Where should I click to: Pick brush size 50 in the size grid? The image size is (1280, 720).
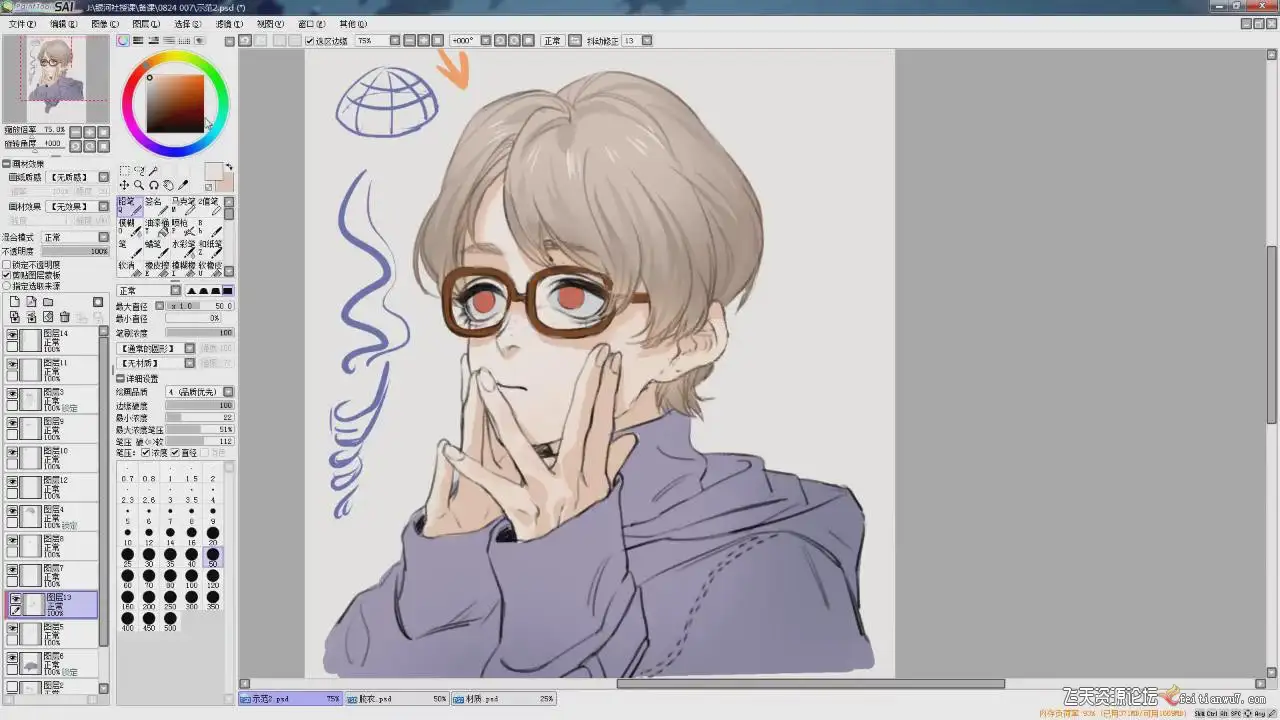[x=213, y=555]
